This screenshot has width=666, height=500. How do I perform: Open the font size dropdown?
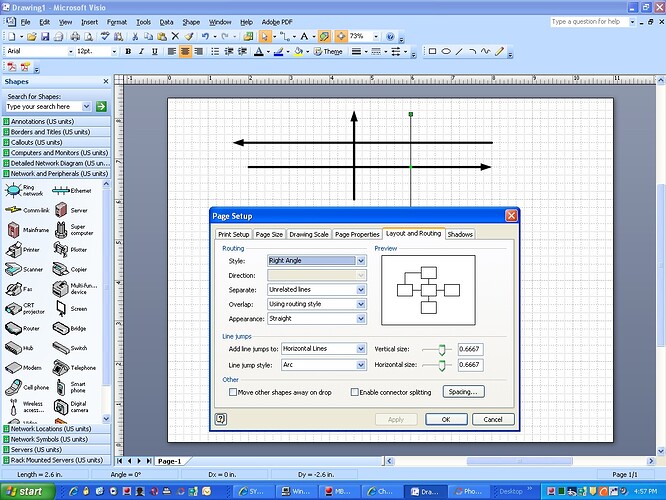click(x=114, y=51)
